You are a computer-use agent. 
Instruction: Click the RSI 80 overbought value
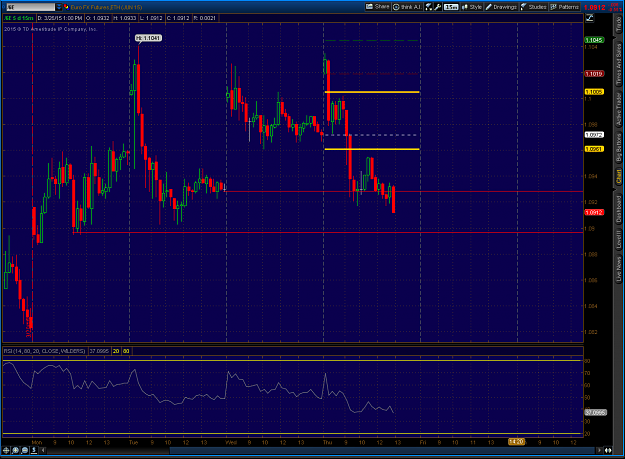click(126, 351)
